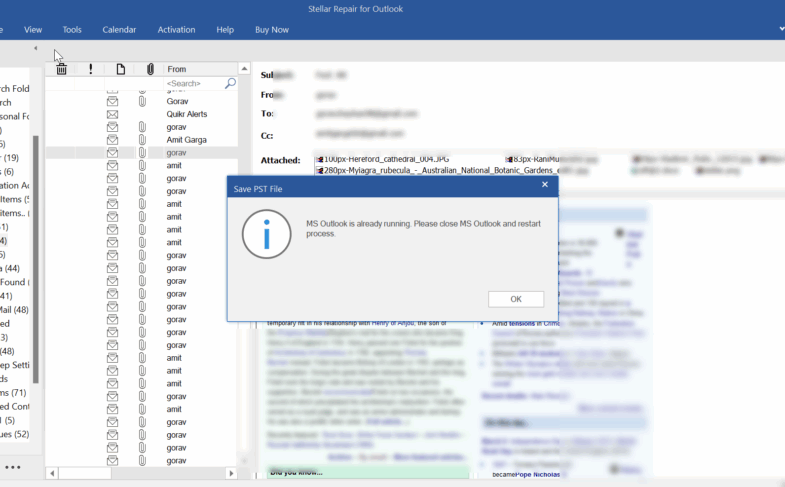
Task: Click paperclip icon of Amit Garga row
Action: (x=142, y=140)
